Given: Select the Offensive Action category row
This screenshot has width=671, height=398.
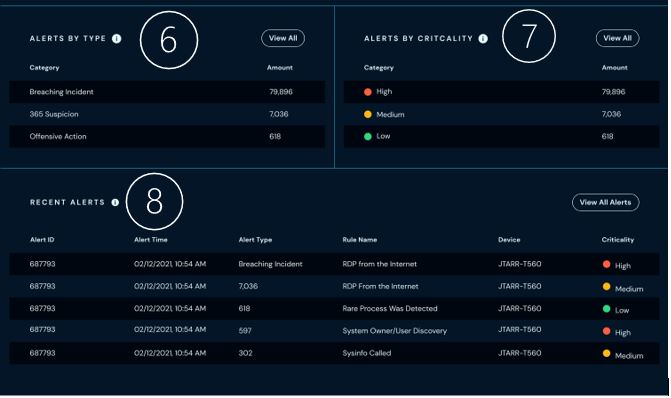Looking at the screenshot, I should (x=167, y=137).
